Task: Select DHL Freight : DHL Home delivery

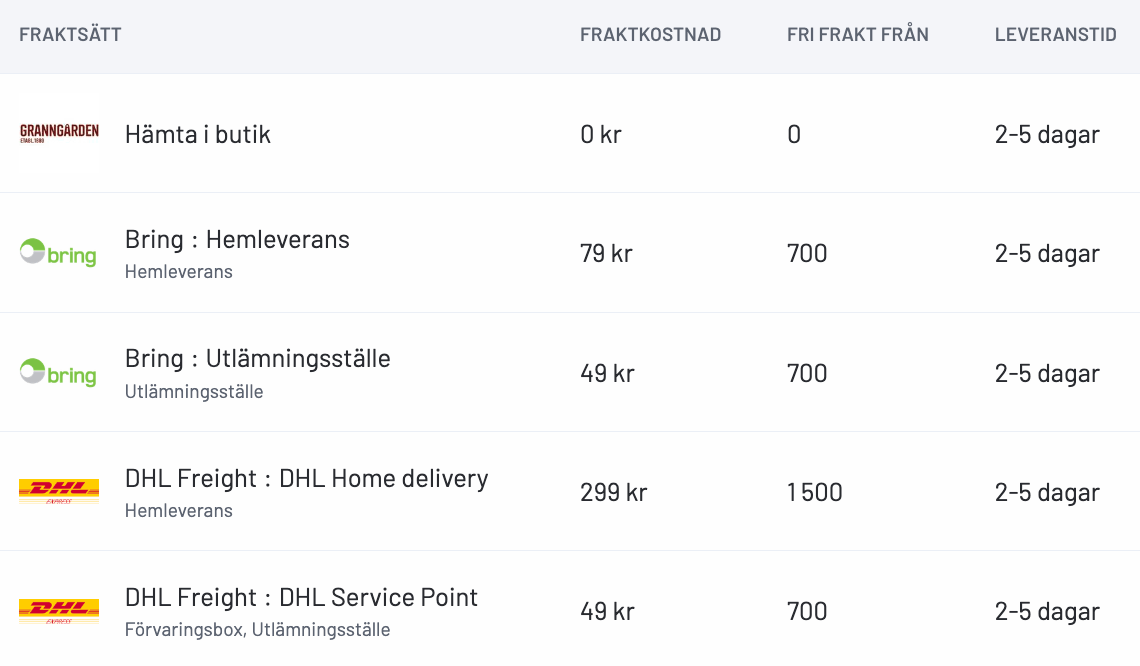Action: click(306, 479)
